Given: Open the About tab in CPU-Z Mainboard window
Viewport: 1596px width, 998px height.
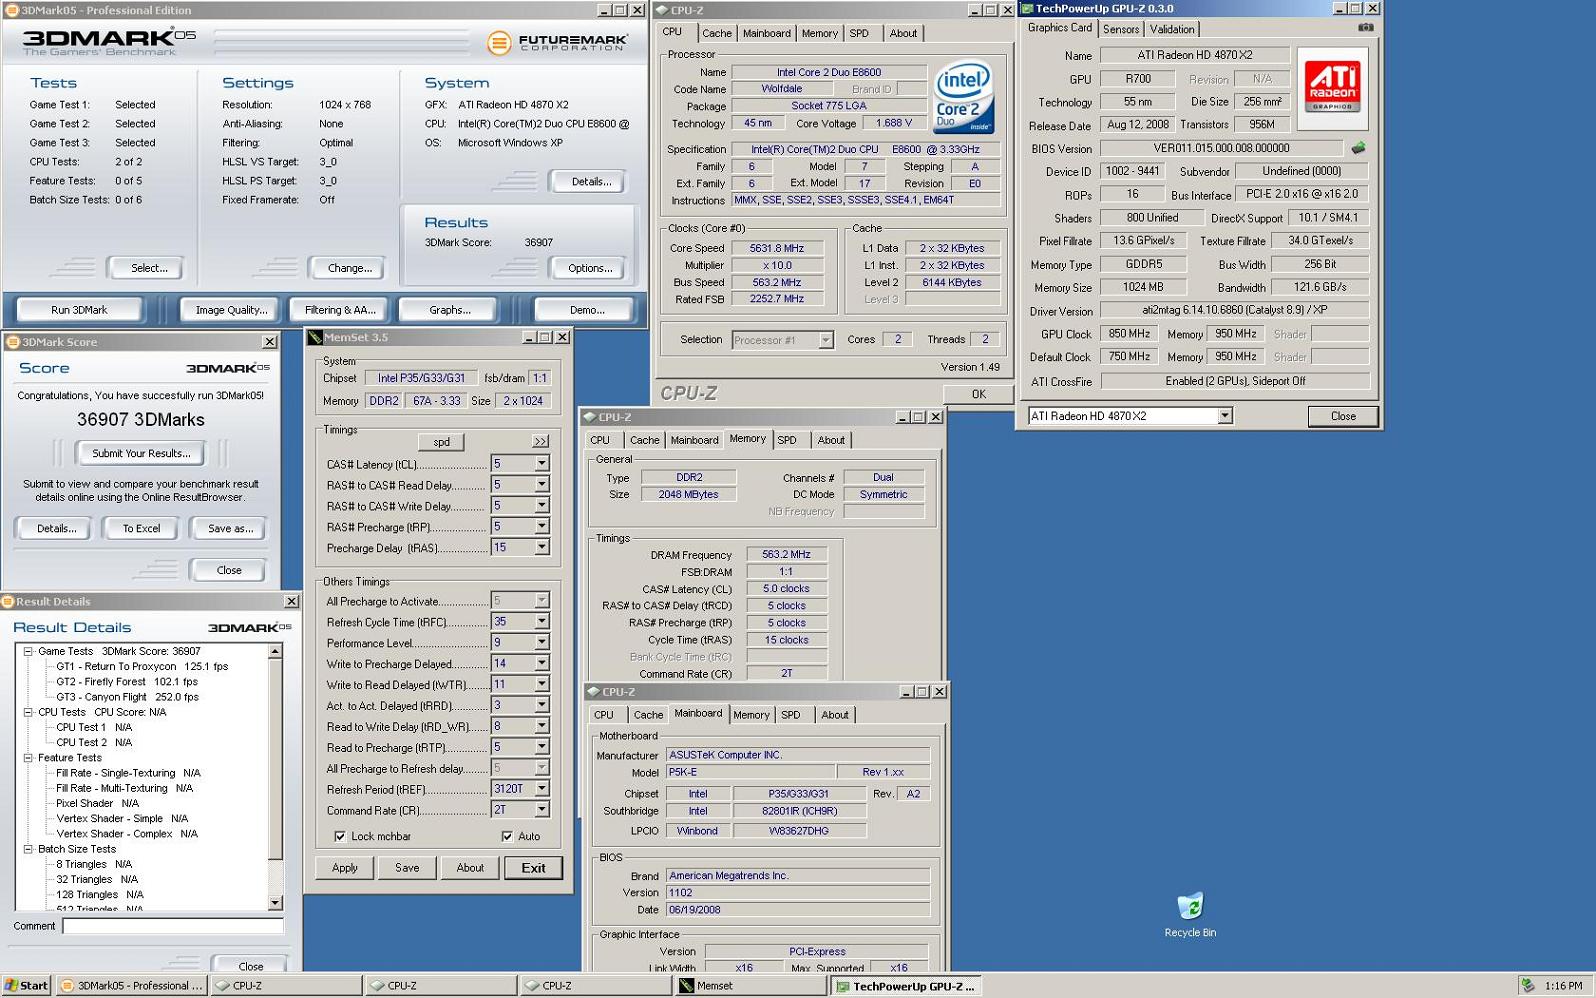Looking at the screenshot, I should pos(834,716).
